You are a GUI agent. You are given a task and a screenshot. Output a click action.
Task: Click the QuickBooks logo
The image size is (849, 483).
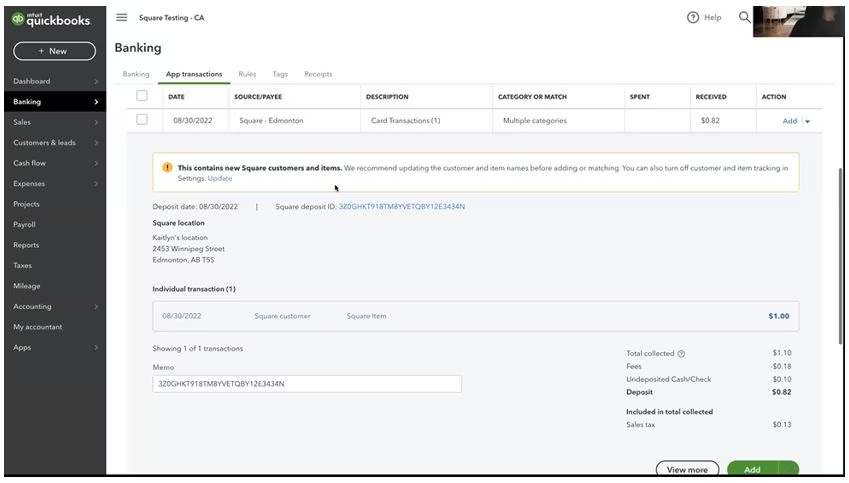coord(51,19)
